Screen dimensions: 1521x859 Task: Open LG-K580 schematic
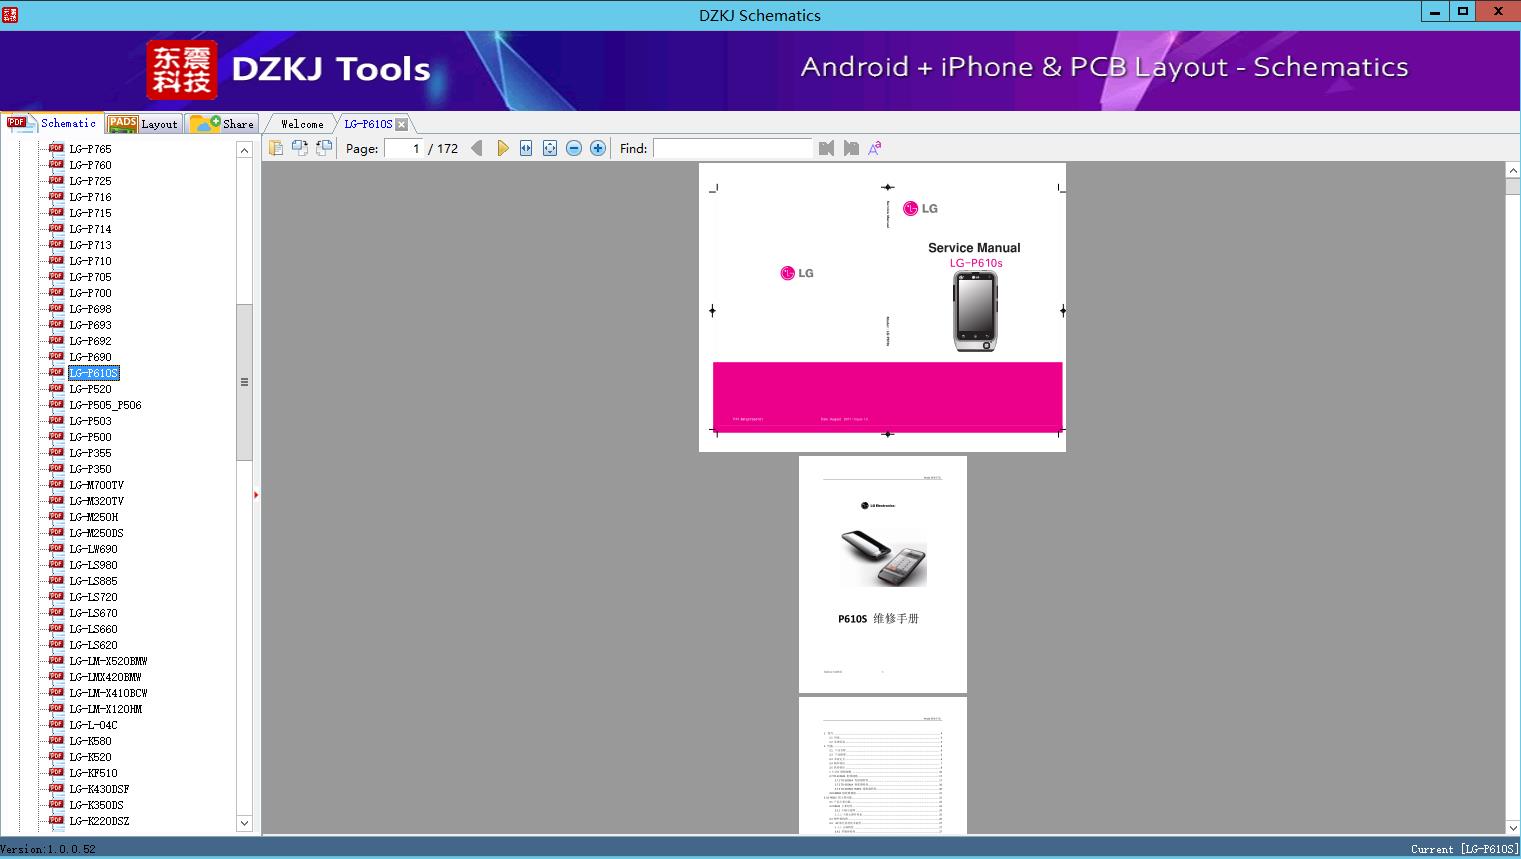[x=90, y=741]
